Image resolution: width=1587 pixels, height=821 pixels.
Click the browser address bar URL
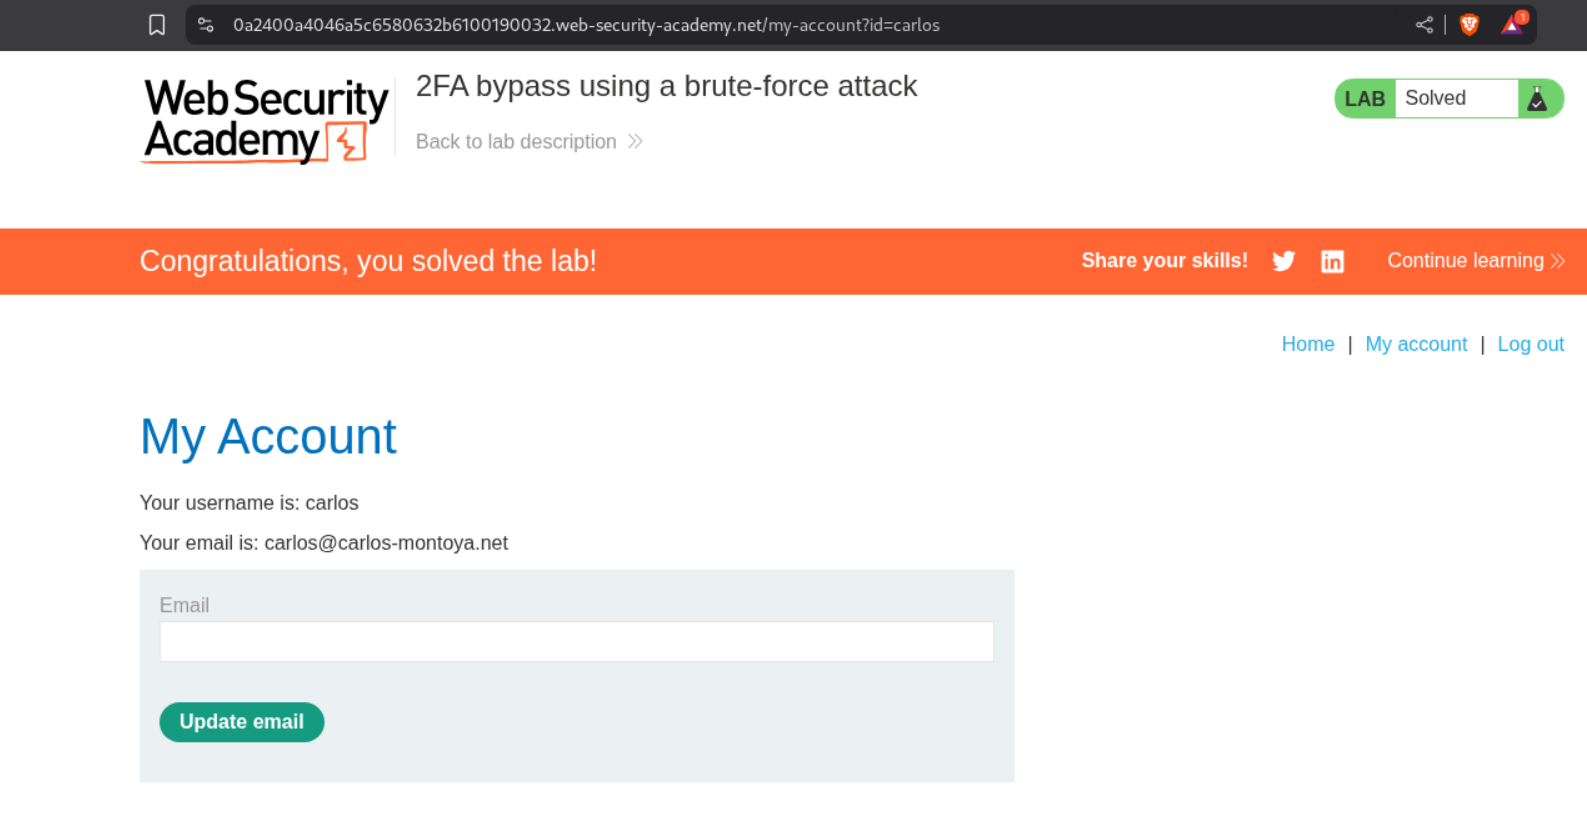pos(586,25)
